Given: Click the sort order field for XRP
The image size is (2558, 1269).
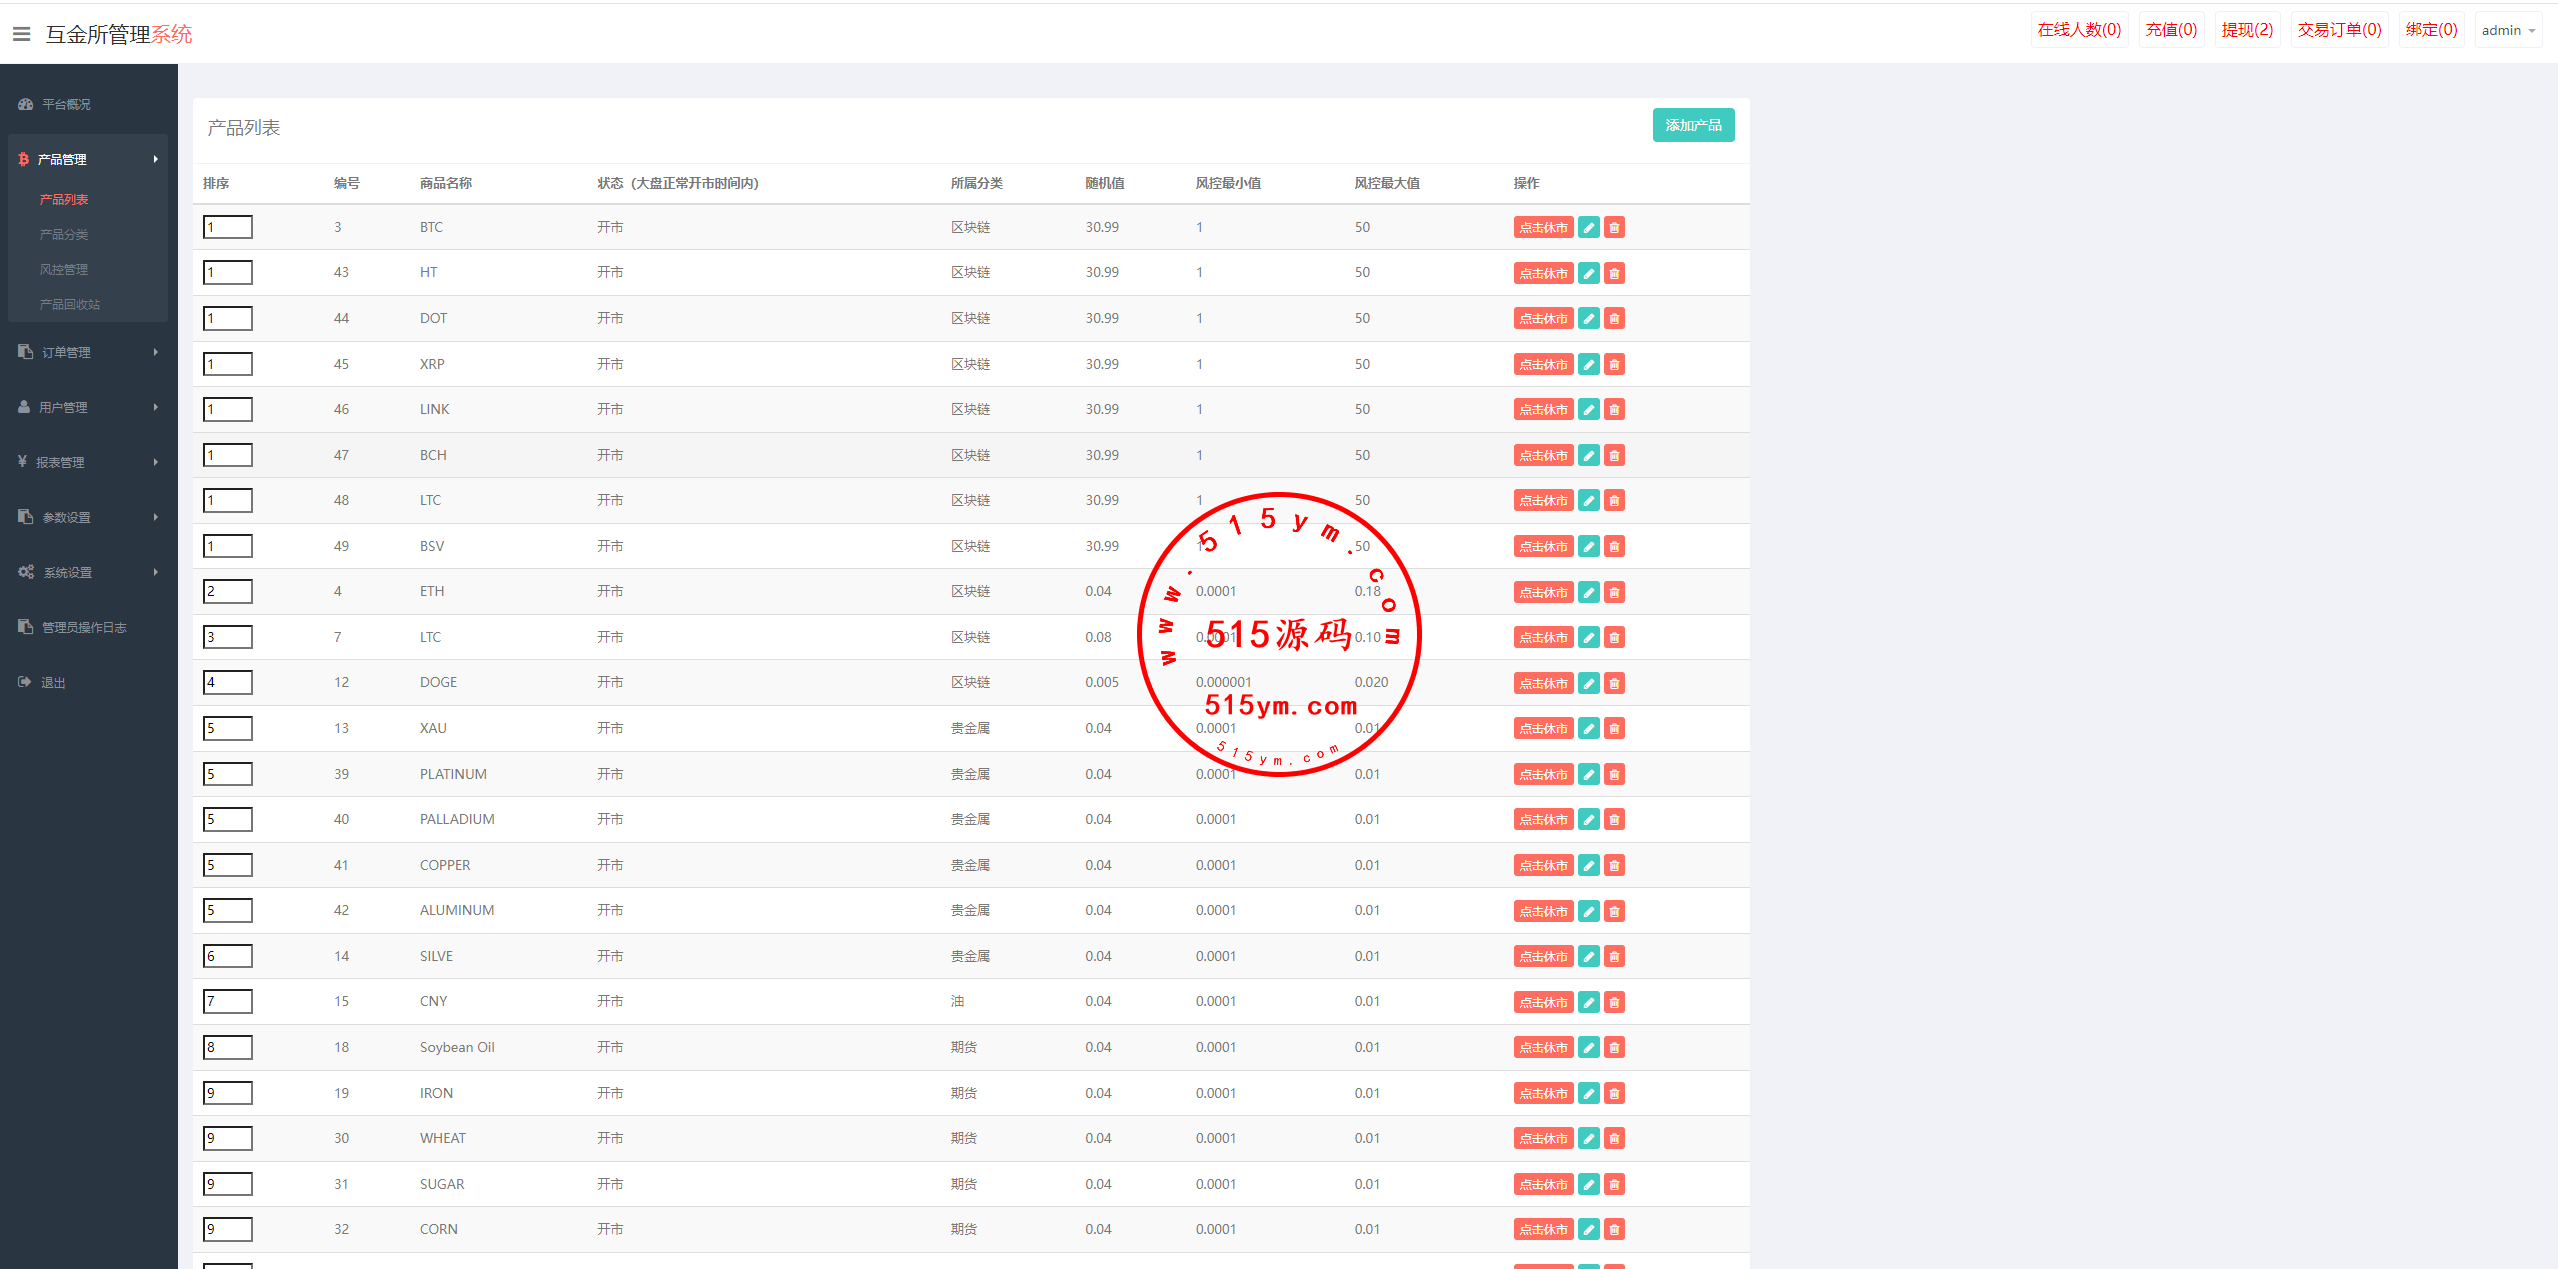Looking at the screenshot, I should point(228,364).
